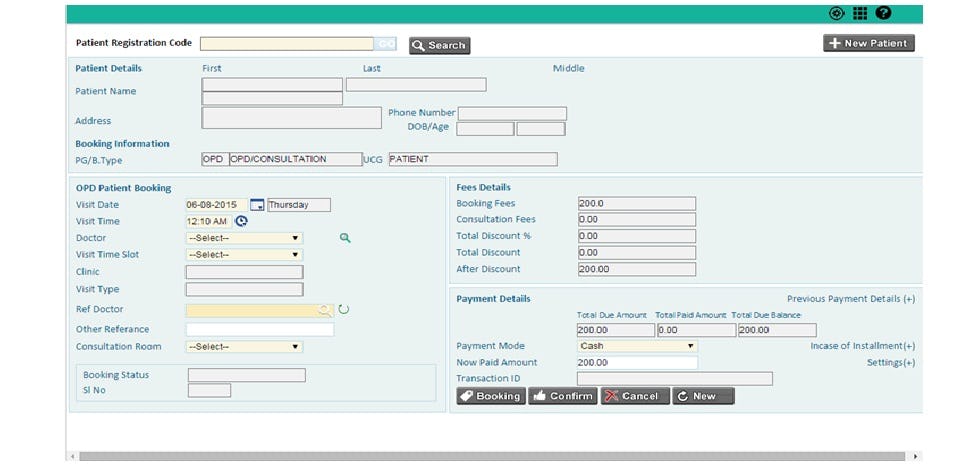970x464 pixels.
Task: Click the OPD/CONSULTATIION field
Action: tap(296, 159)
